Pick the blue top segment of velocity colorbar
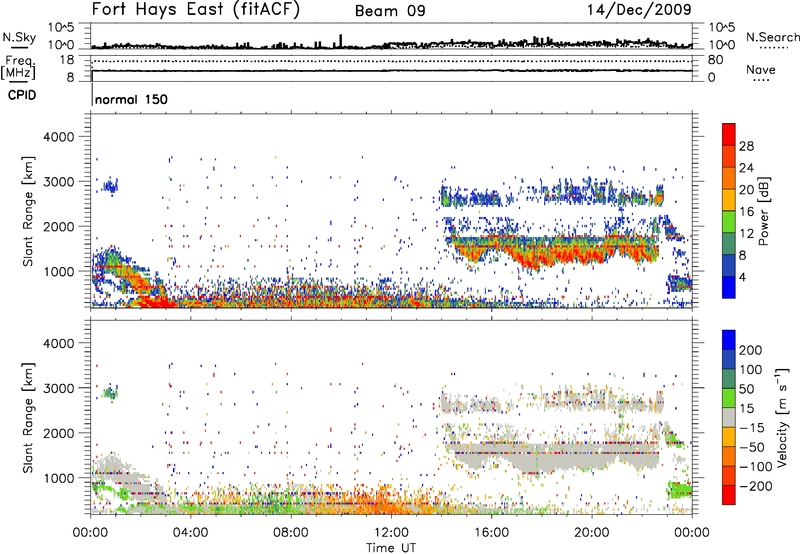Viewport: 800px width, 554px height. click(x=729, y=340)
